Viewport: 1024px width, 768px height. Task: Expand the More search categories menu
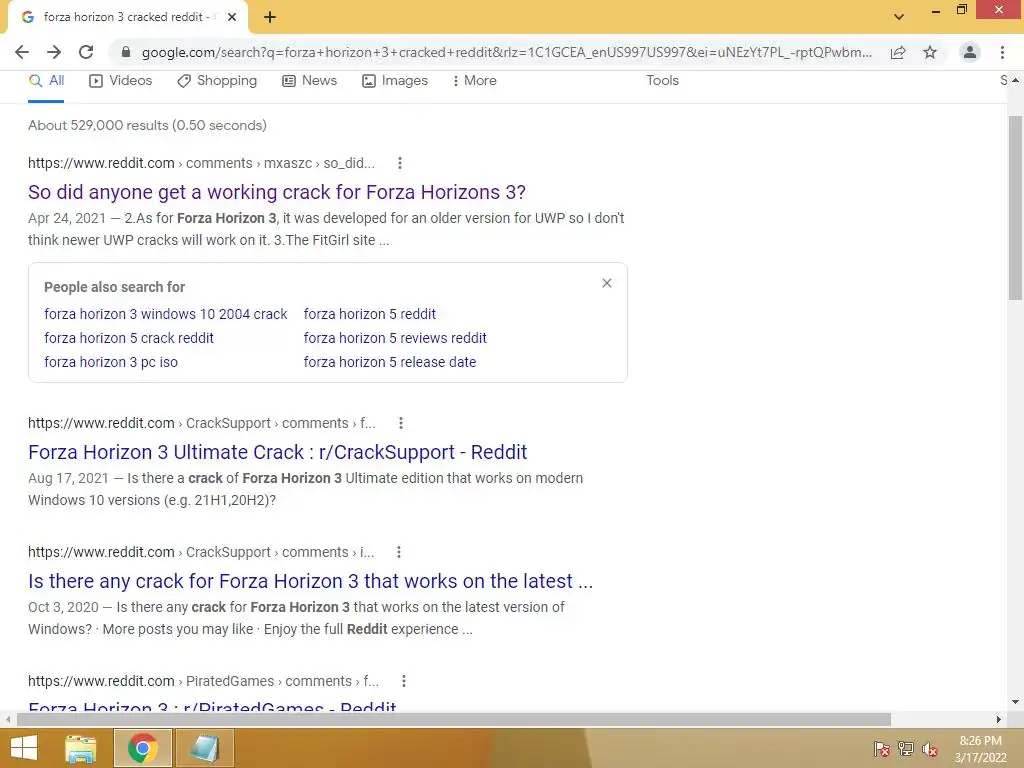pos(475,81)
